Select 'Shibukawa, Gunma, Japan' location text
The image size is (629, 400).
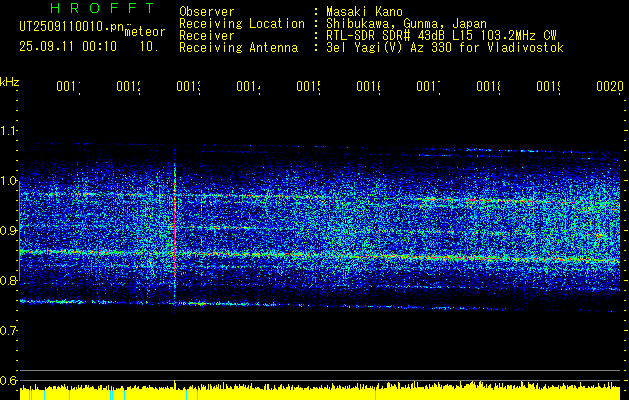tap(406, 24)
